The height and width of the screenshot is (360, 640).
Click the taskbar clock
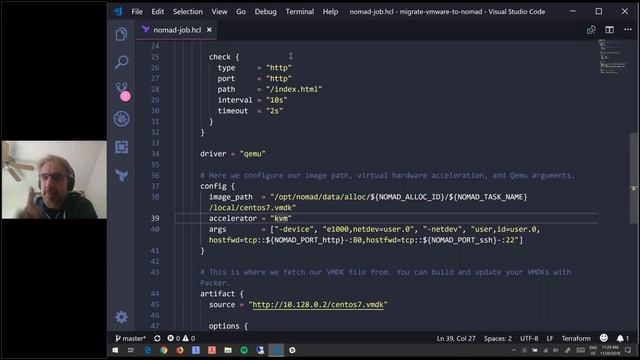(610, 350)
